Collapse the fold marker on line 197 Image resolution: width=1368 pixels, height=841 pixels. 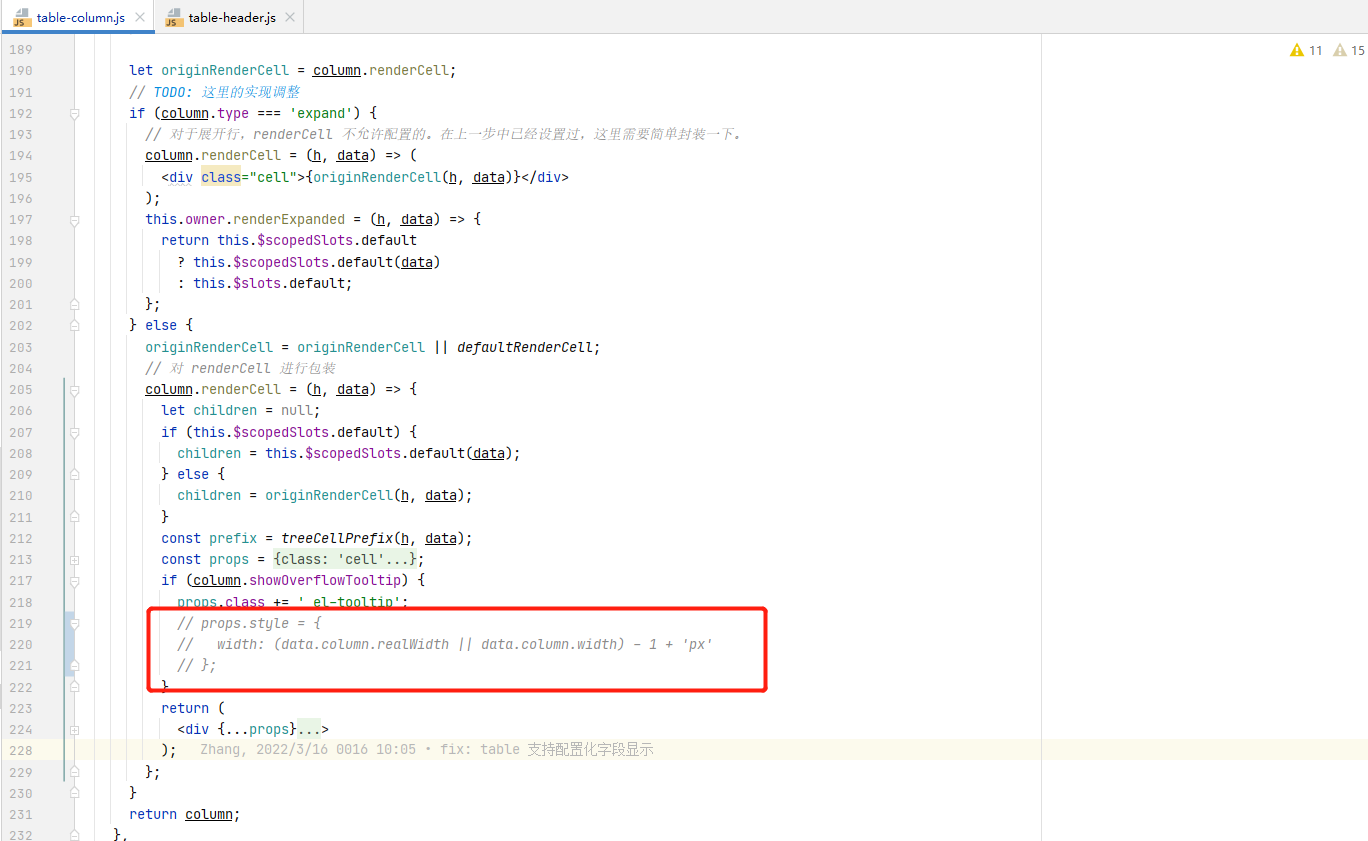click(74, 219)
